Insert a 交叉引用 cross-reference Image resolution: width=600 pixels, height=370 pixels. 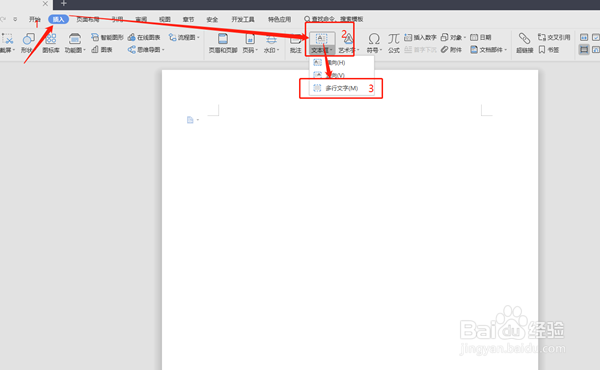pos(554,37)
